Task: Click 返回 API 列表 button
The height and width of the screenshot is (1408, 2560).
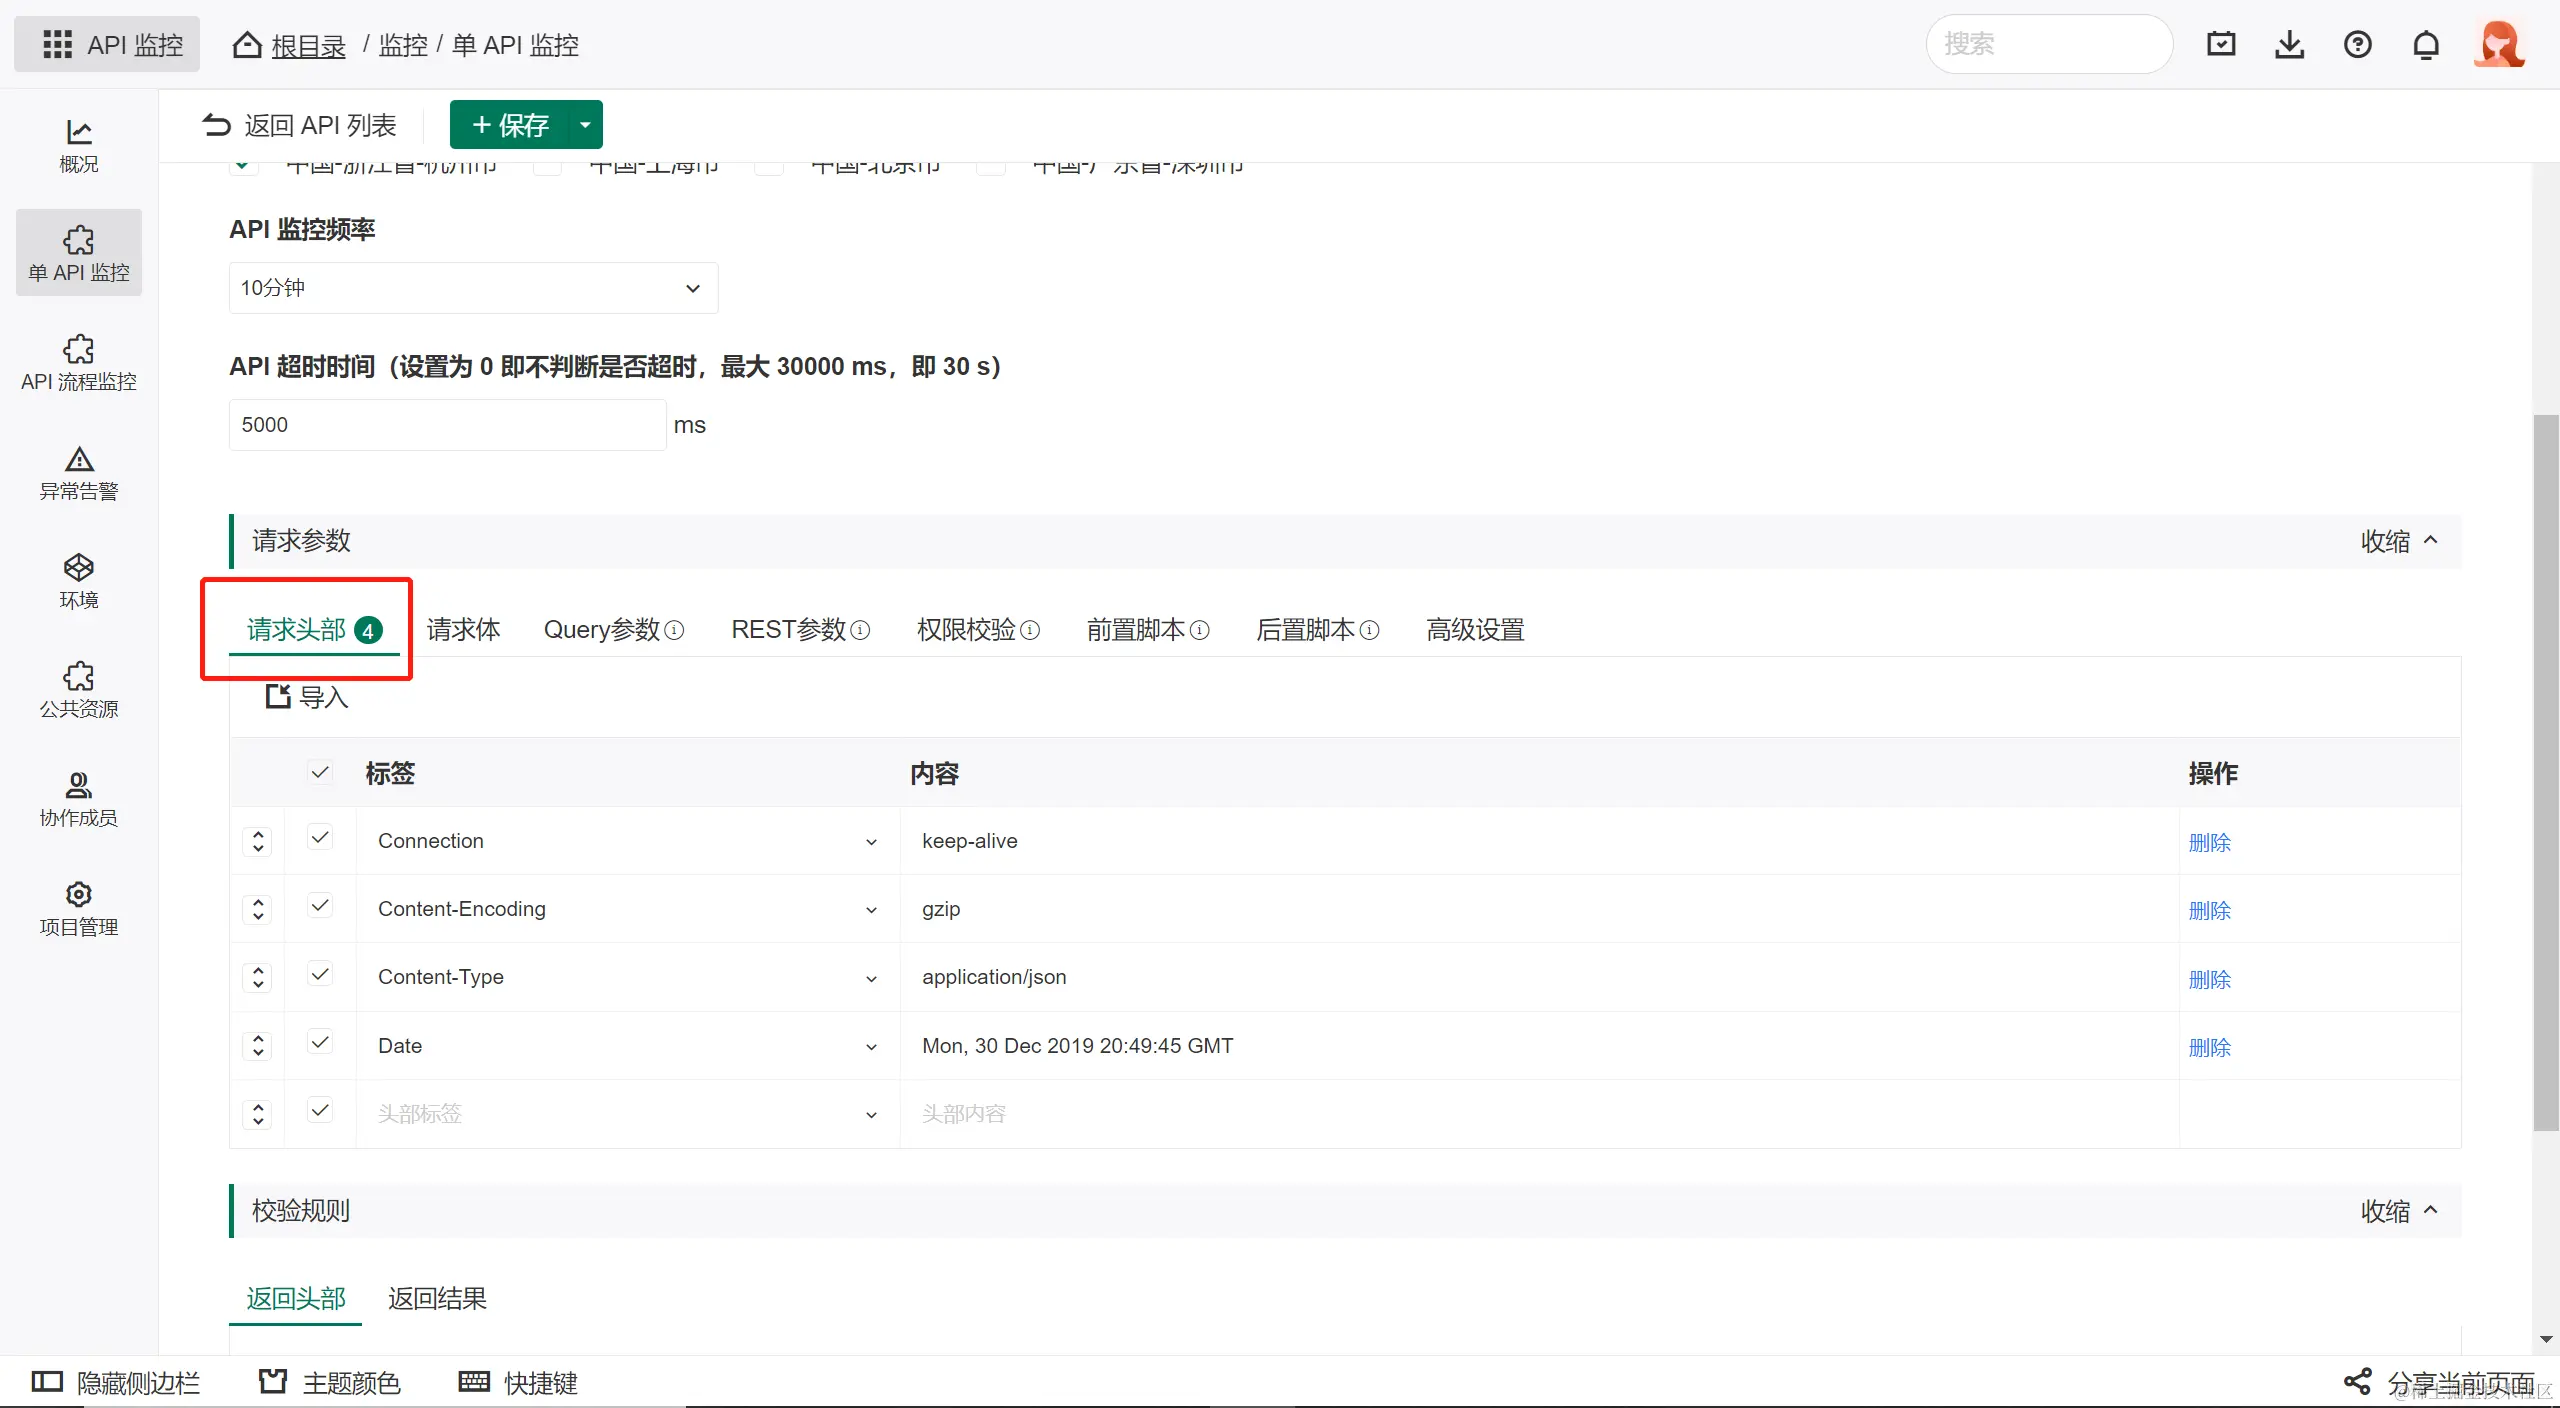Action: (x=300, y=125)
